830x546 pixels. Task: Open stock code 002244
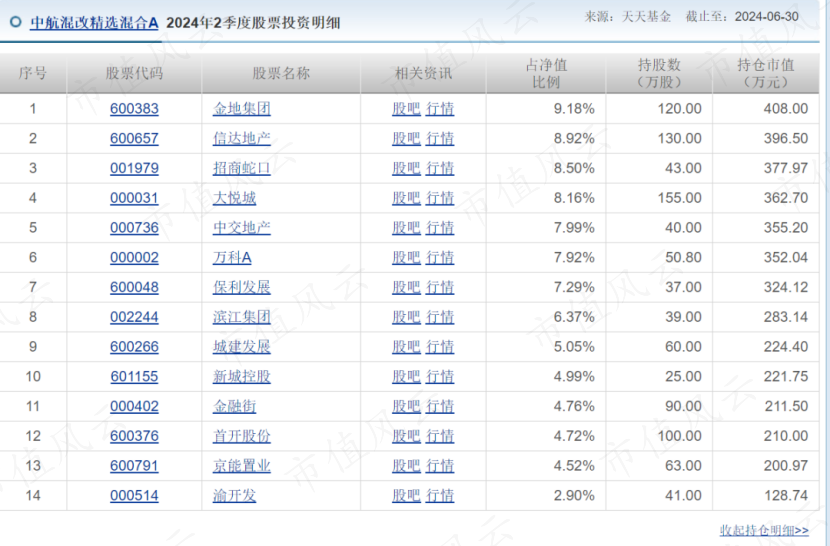(x=134, y=317)
